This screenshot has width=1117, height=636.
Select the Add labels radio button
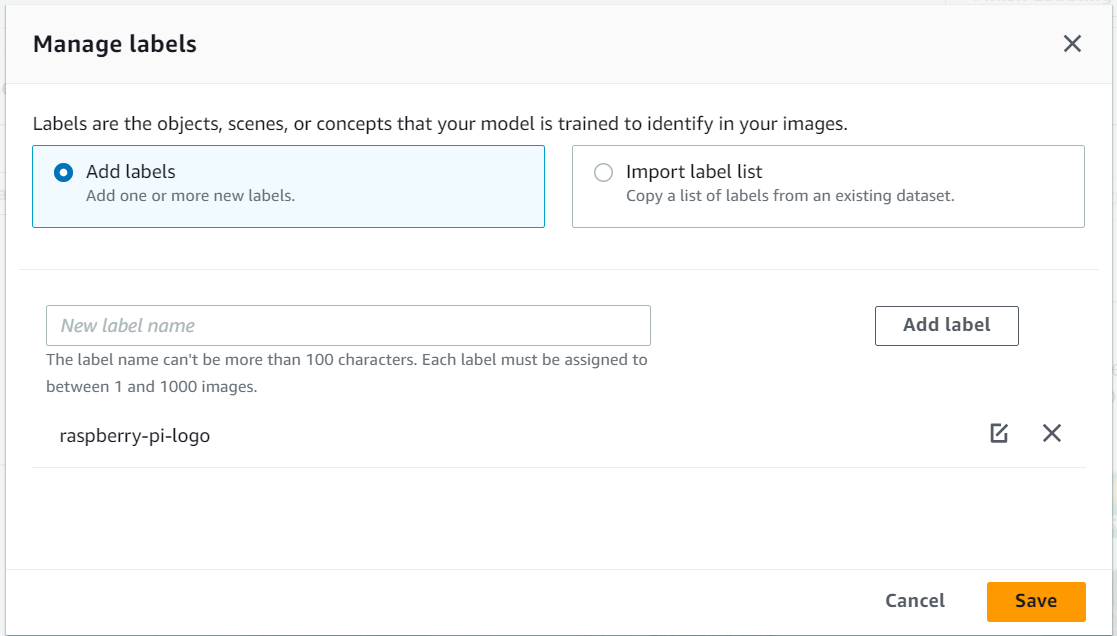63,172
